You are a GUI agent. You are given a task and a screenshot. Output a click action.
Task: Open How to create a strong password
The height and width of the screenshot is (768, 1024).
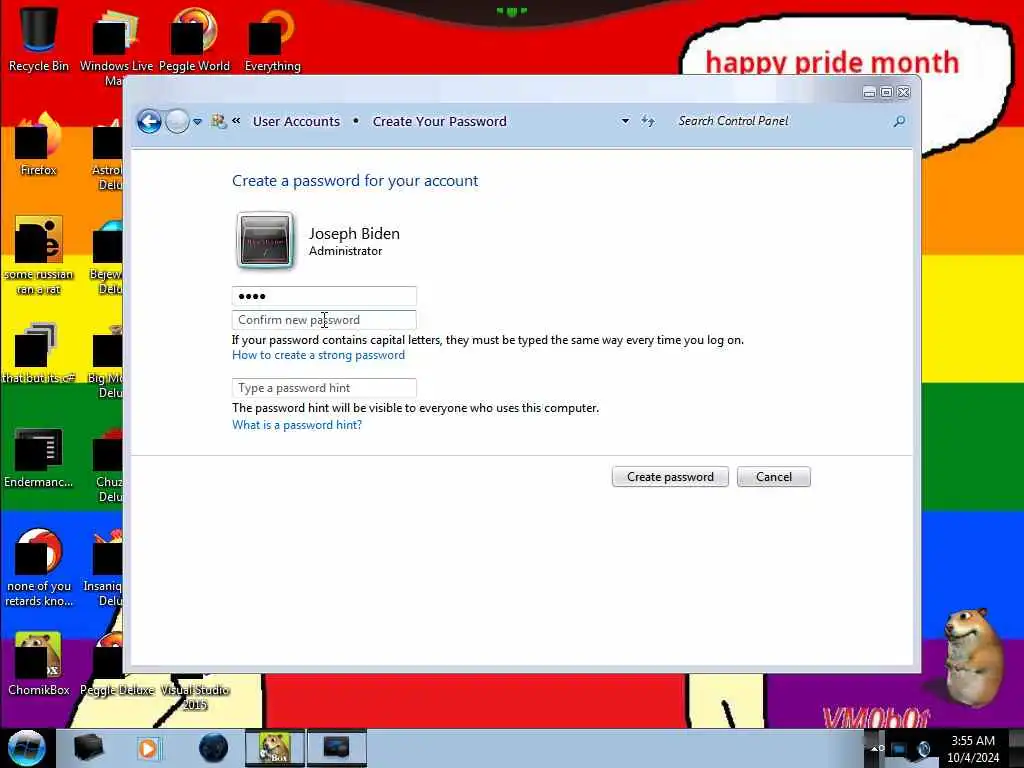pos(319,355)
